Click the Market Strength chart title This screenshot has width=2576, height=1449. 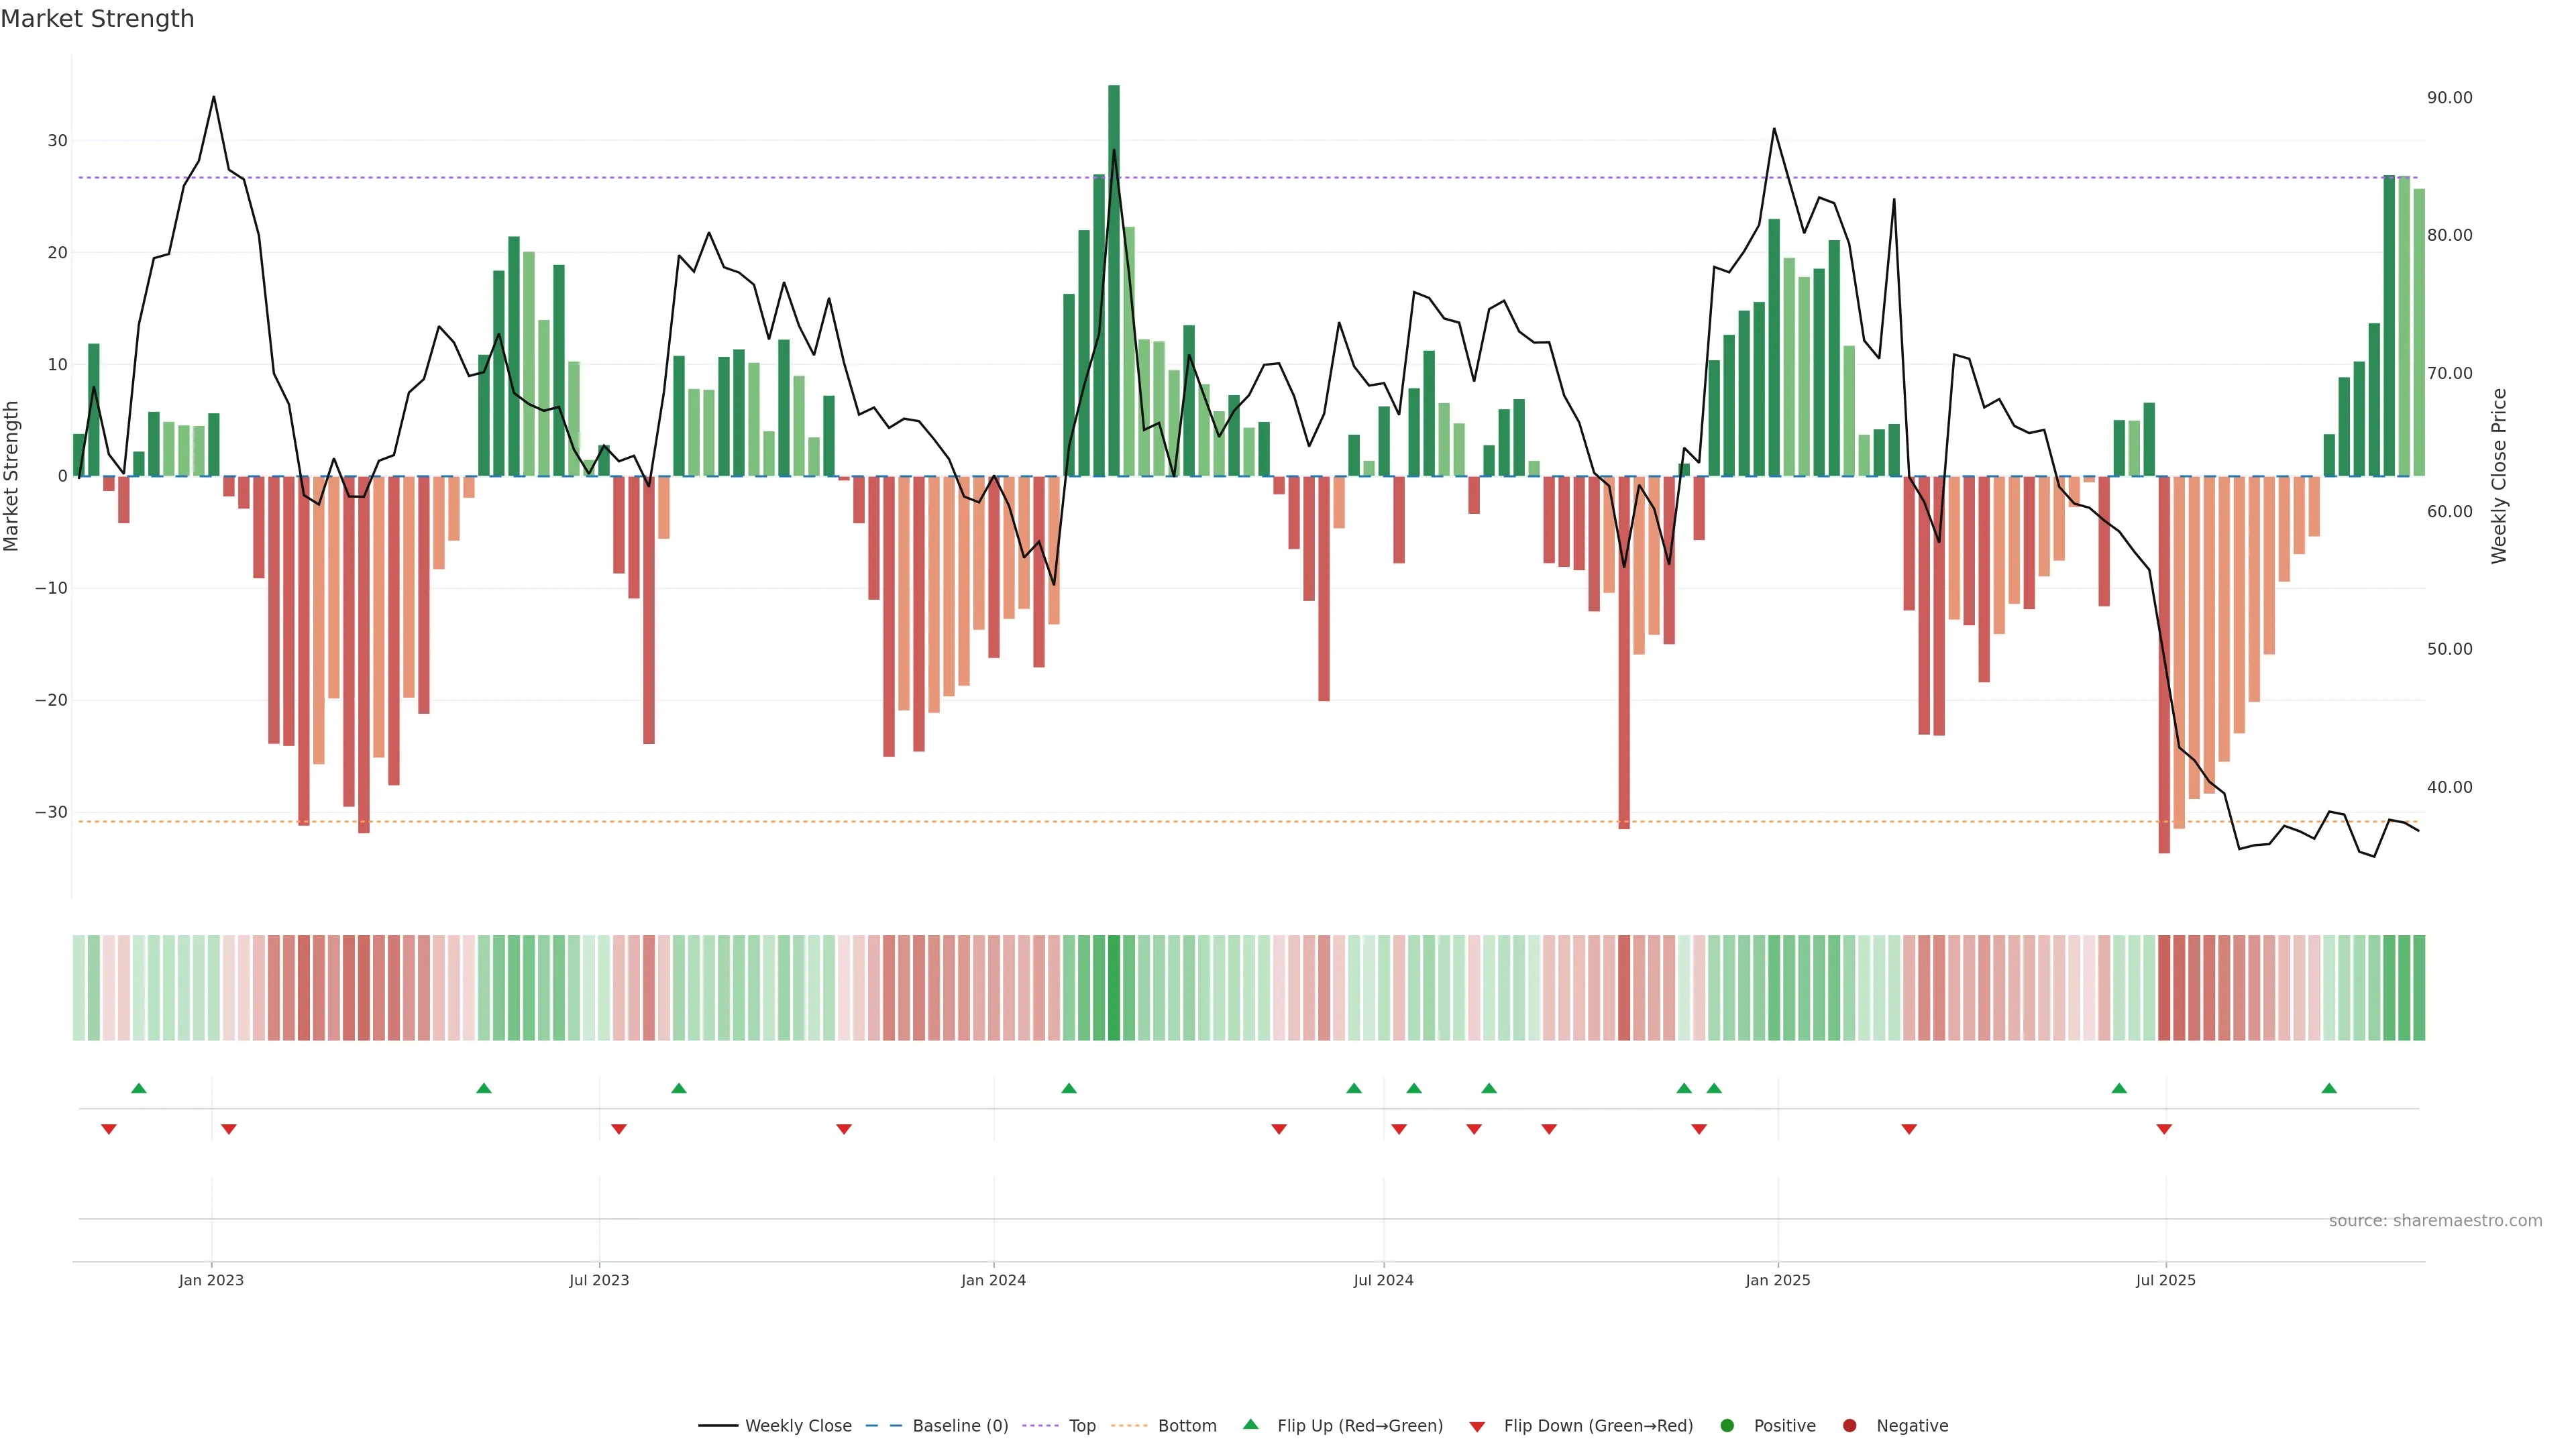97,19
